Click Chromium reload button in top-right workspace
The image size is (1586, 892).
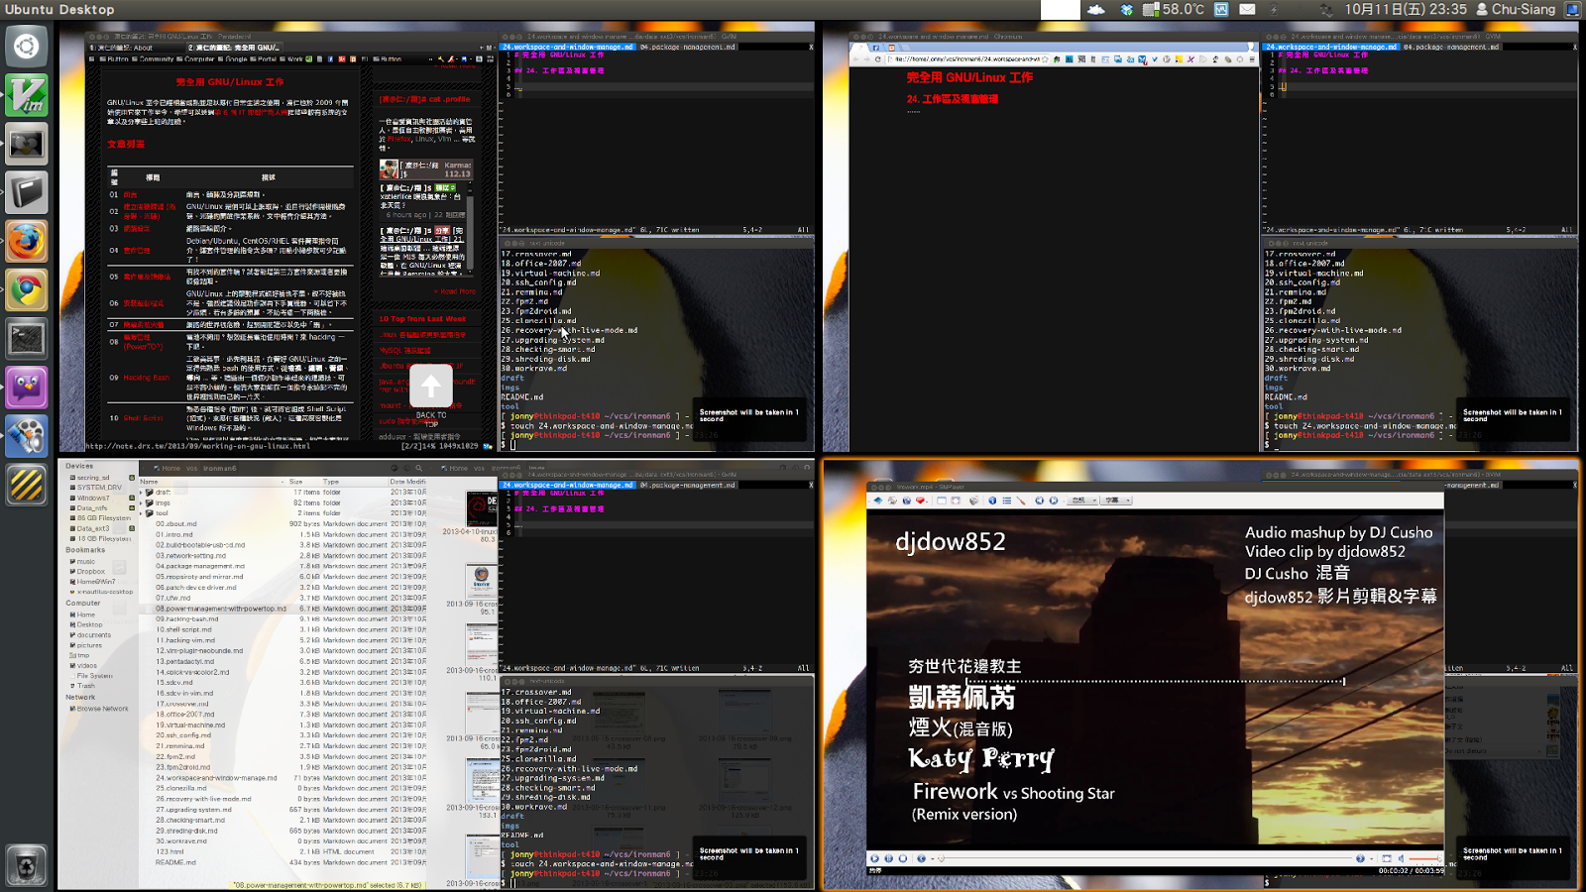pyautogui.click(x=878, y=59)
